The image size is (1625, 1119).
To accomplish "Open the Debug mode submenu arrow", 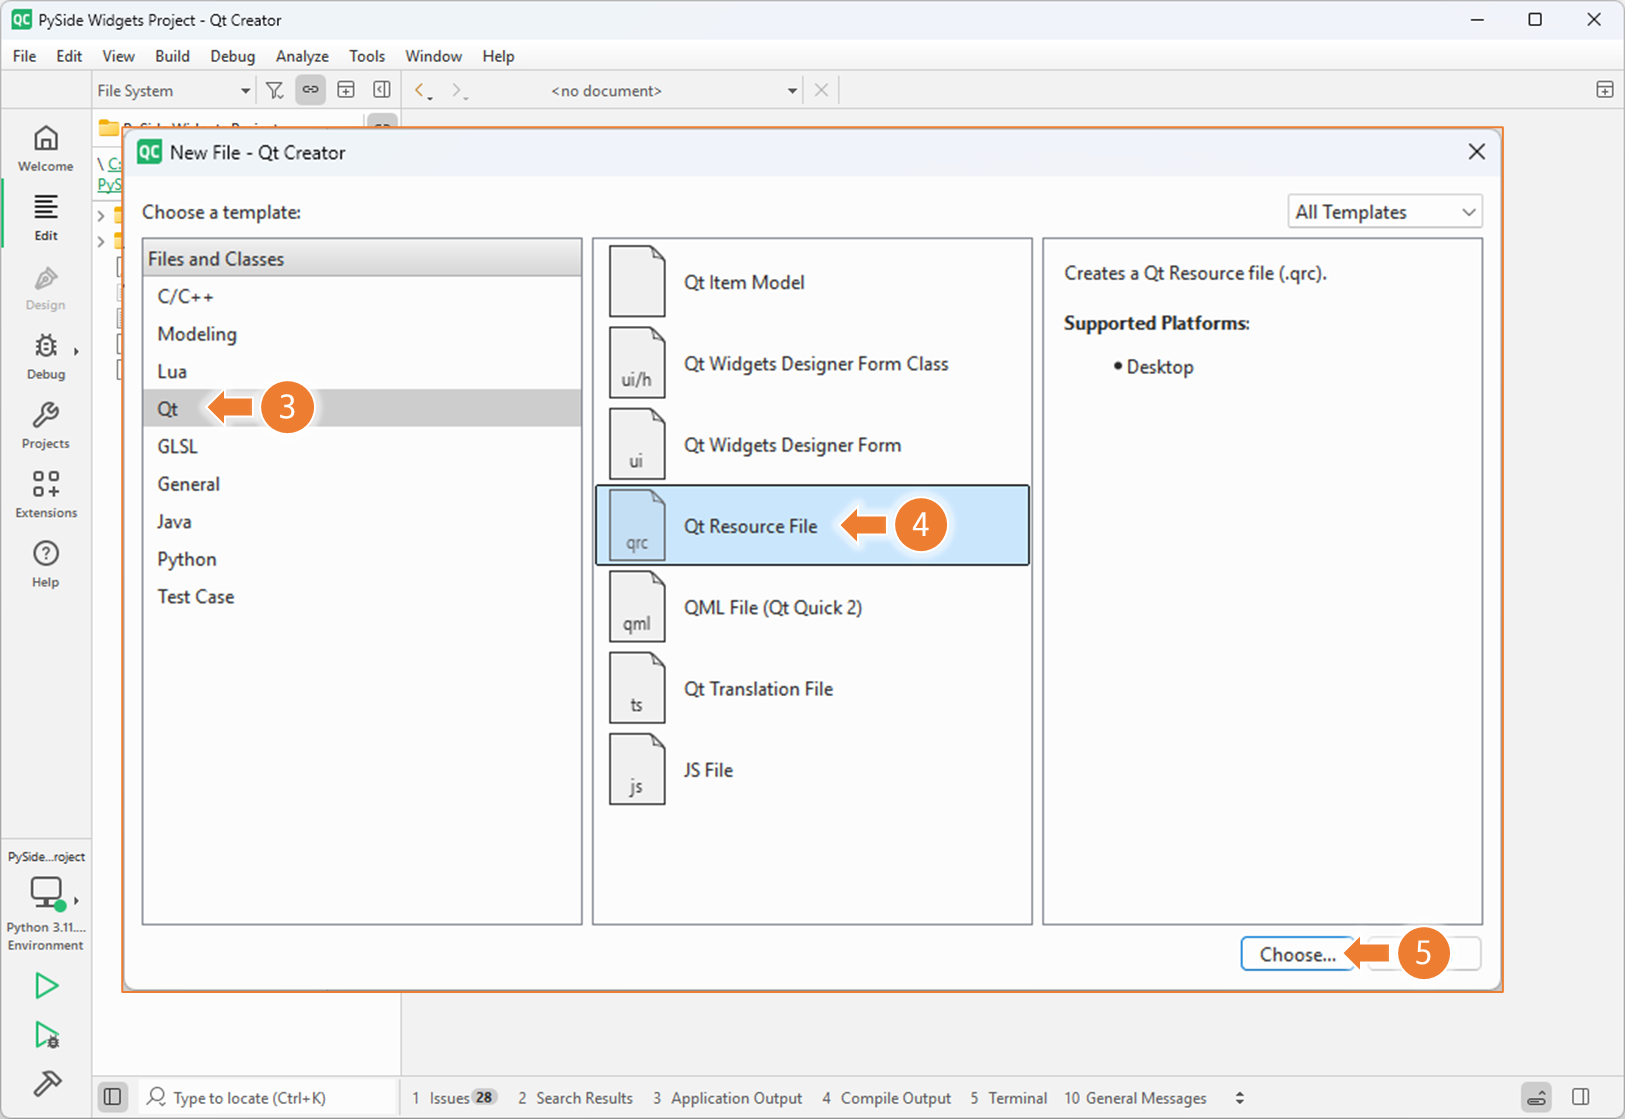I will (x=76, y=350).
